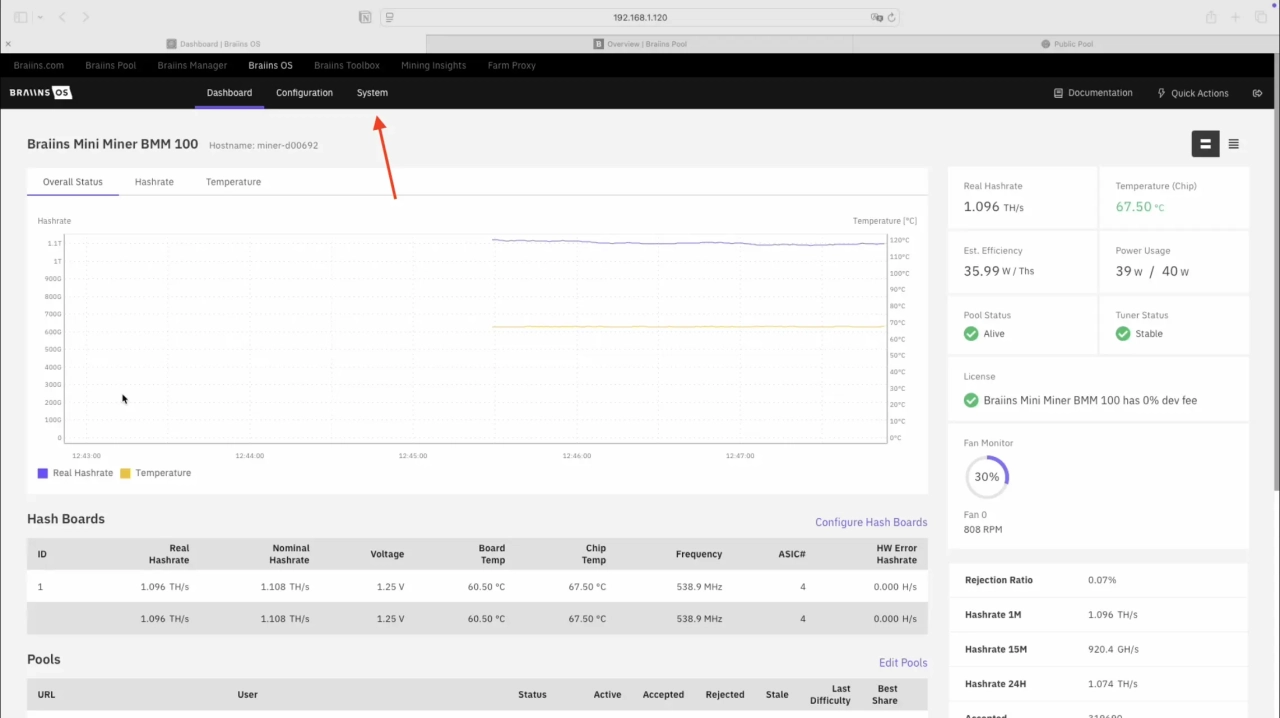Open the Configuration menu

[304, 93]
